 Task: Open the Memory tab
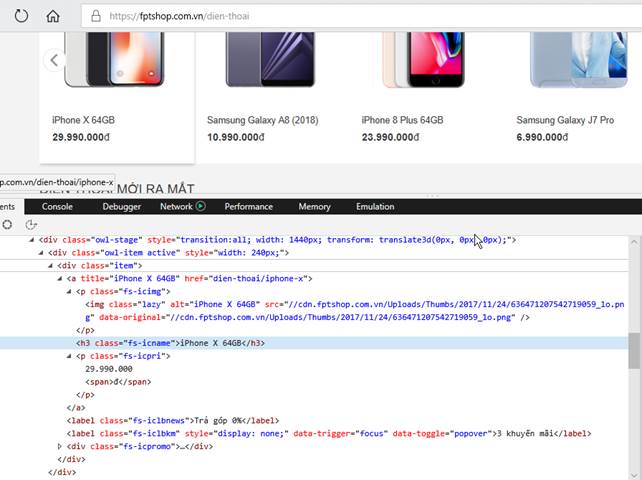tap(314, 206)
